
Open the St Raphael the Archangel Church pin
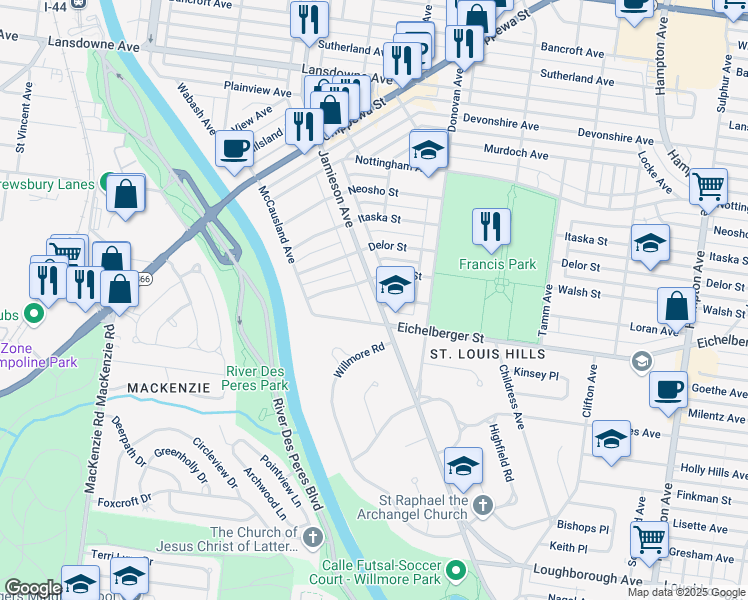tap(483, 505)
